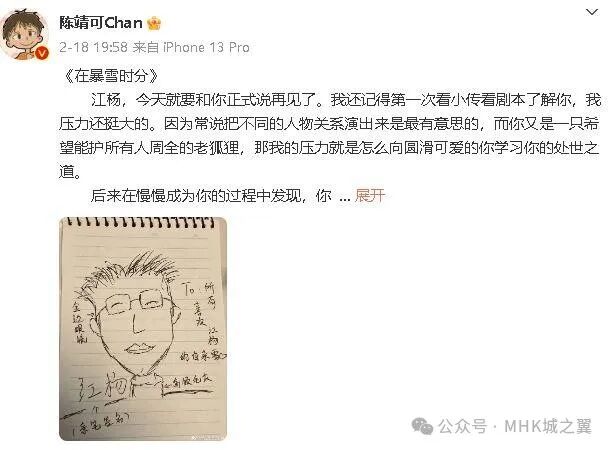Click 展开 to expand full post
Screen dimensions: 611x450
(x=370, y=195)
